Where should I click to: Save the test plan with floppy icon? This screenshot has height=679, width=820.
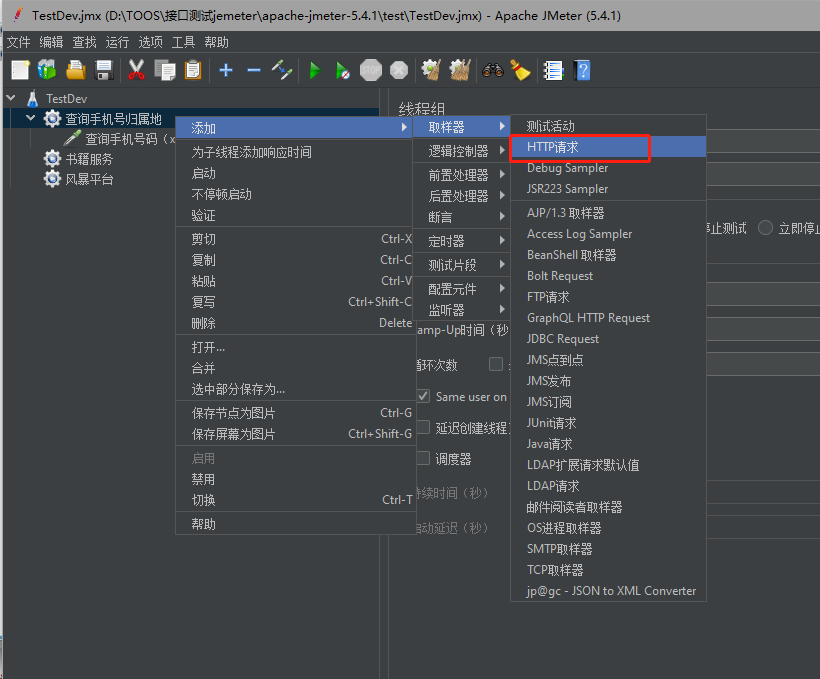[104, 70]
